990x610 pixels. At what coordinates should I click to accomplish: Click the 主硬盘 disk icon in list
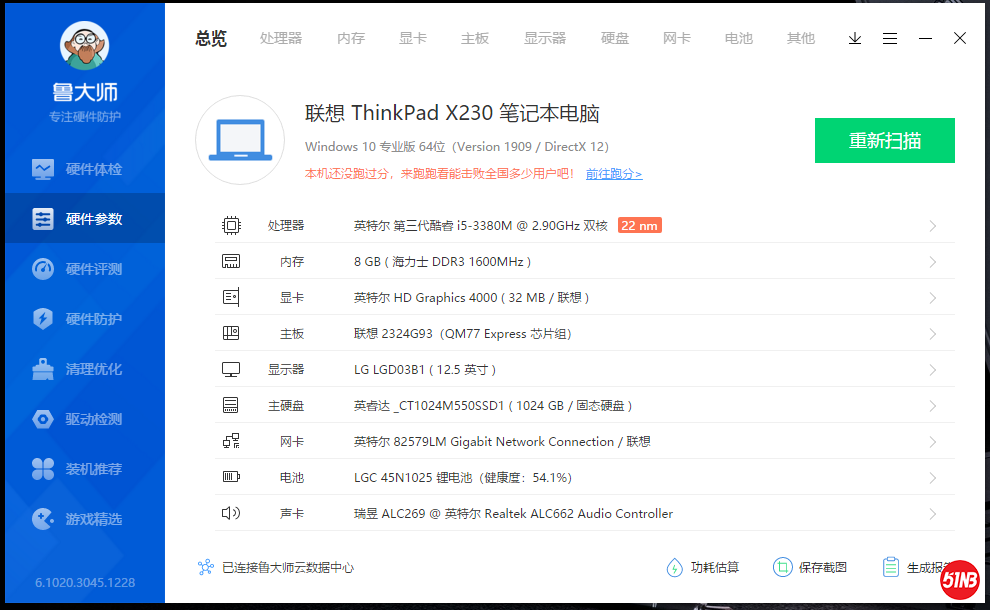[231, 405]
